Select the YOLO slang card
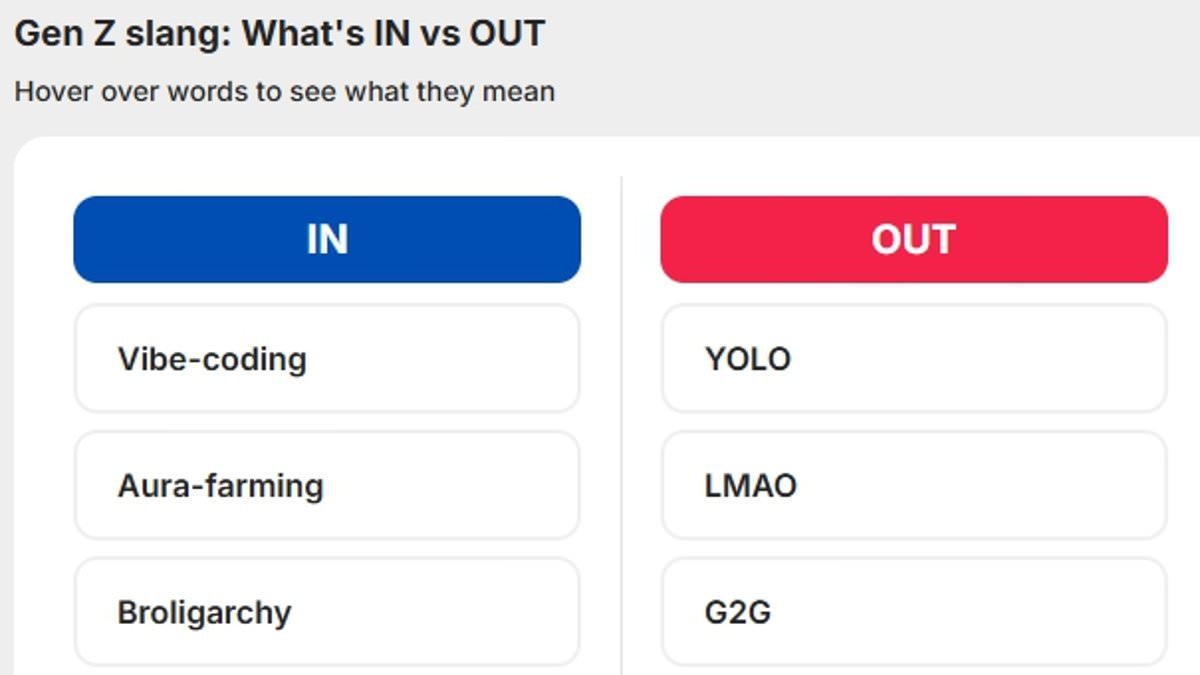This screenshot has height=675, width=1200. (913, 359)
